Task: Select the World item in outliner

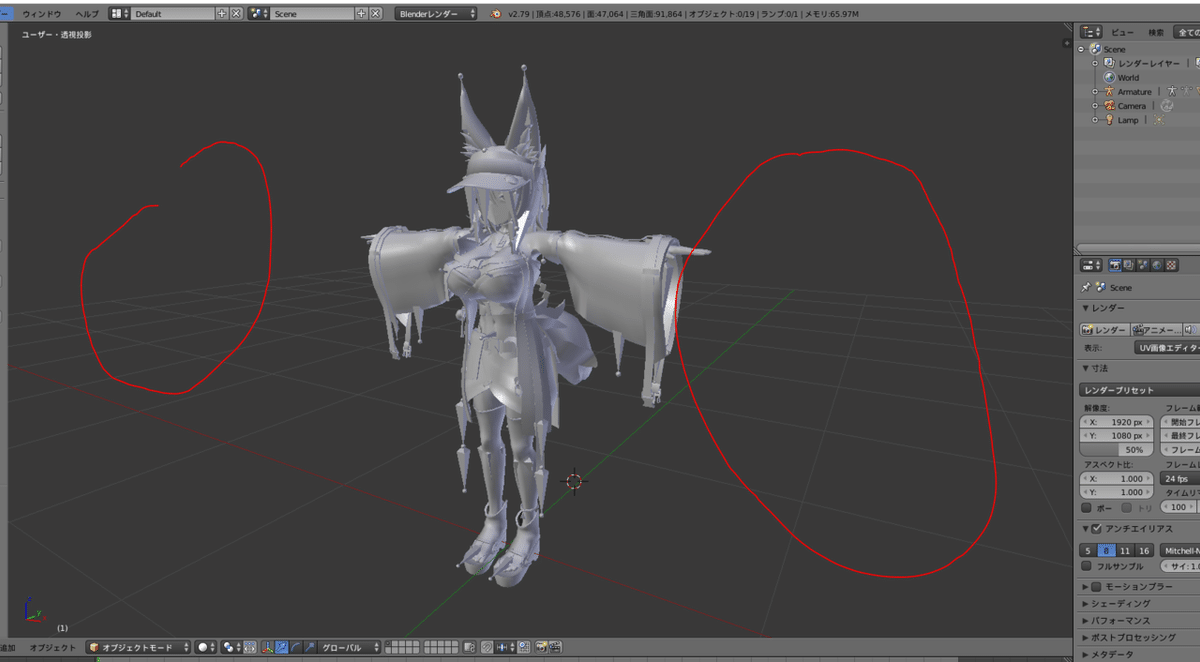Action: (1128, 77)
